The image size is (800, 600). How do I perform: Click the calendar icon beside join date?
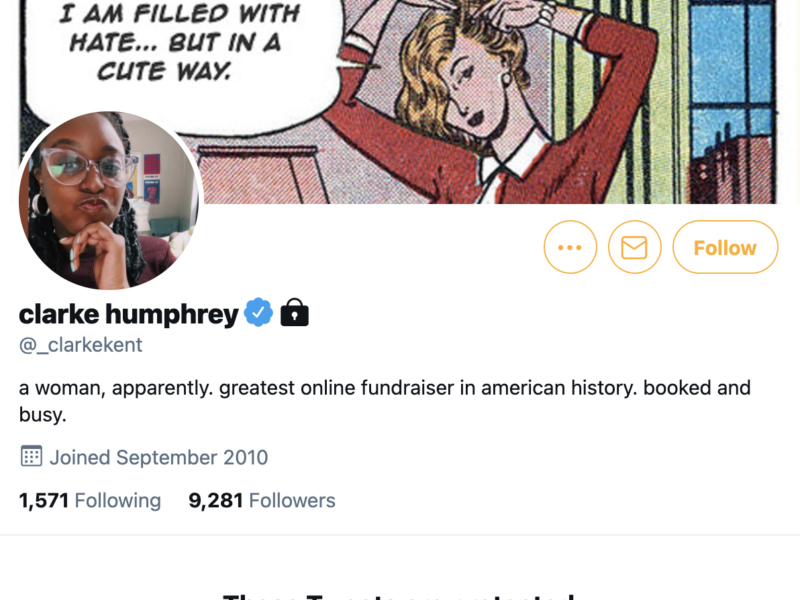pos(31,456)
